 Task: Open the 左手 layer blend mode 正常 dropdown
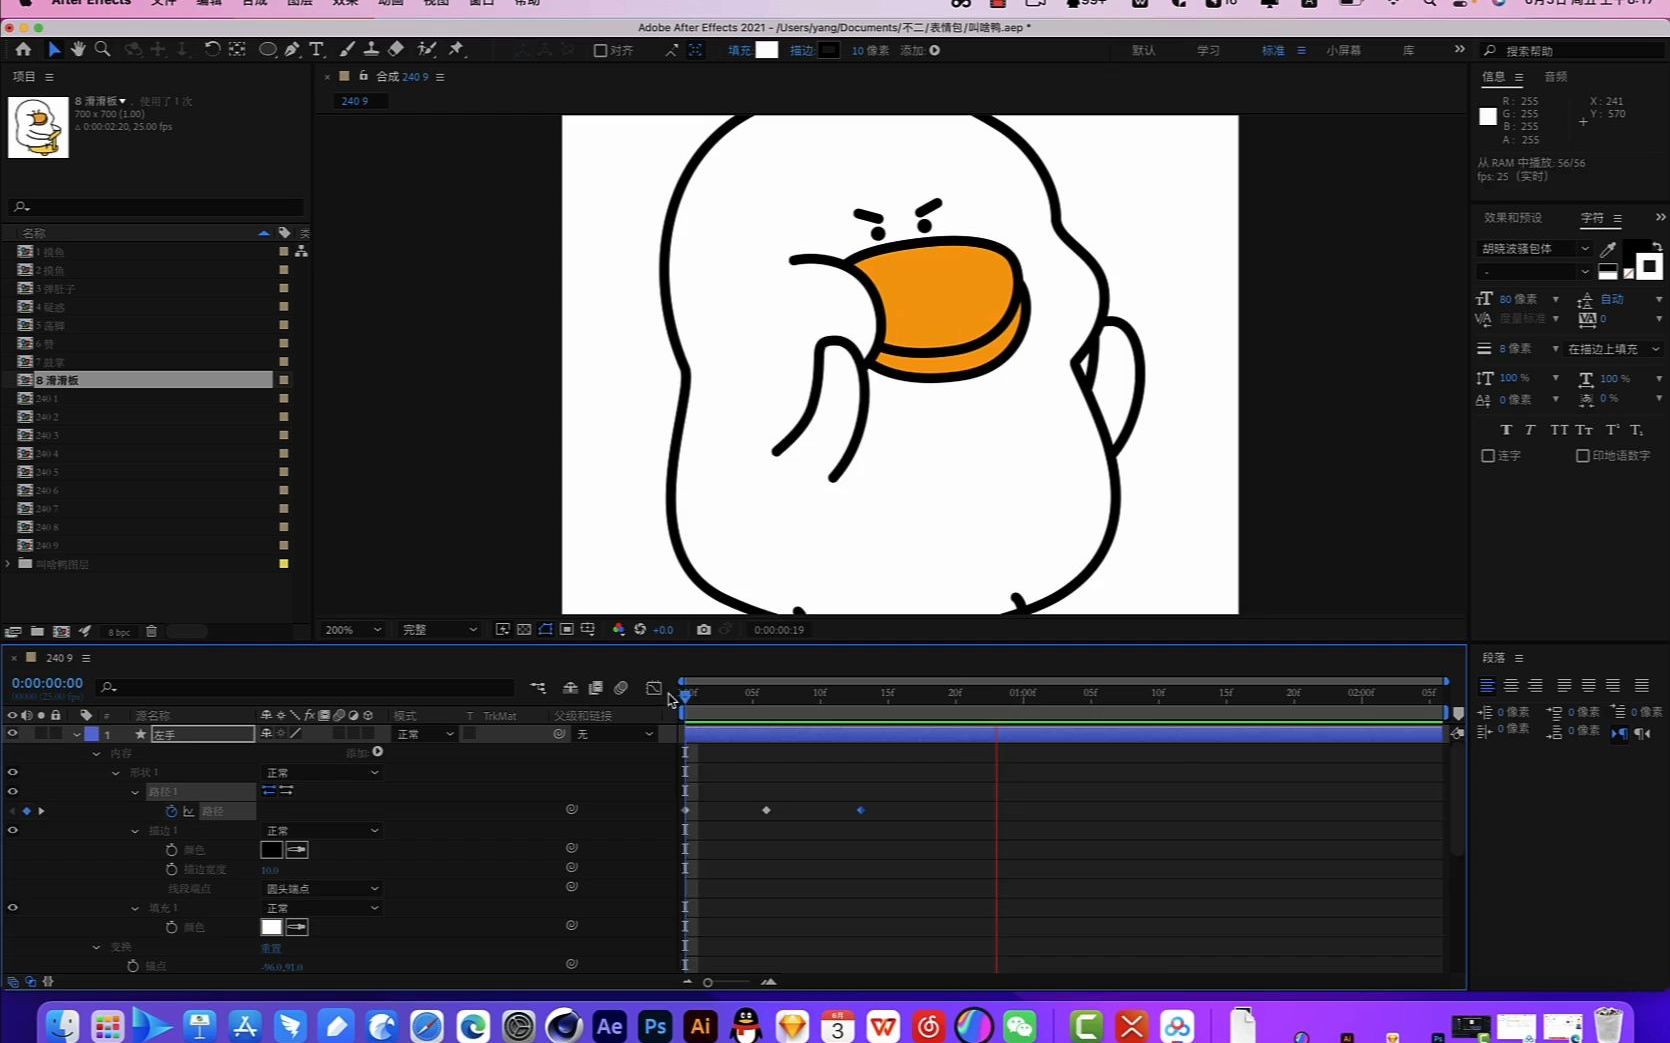pos(425,734)
